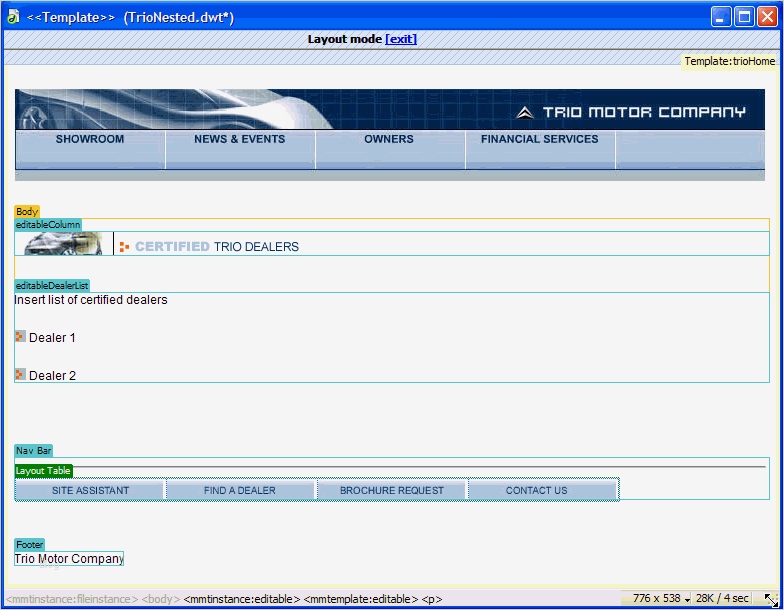
Task: Click the window resize grip icon
Action: point(771,600)
